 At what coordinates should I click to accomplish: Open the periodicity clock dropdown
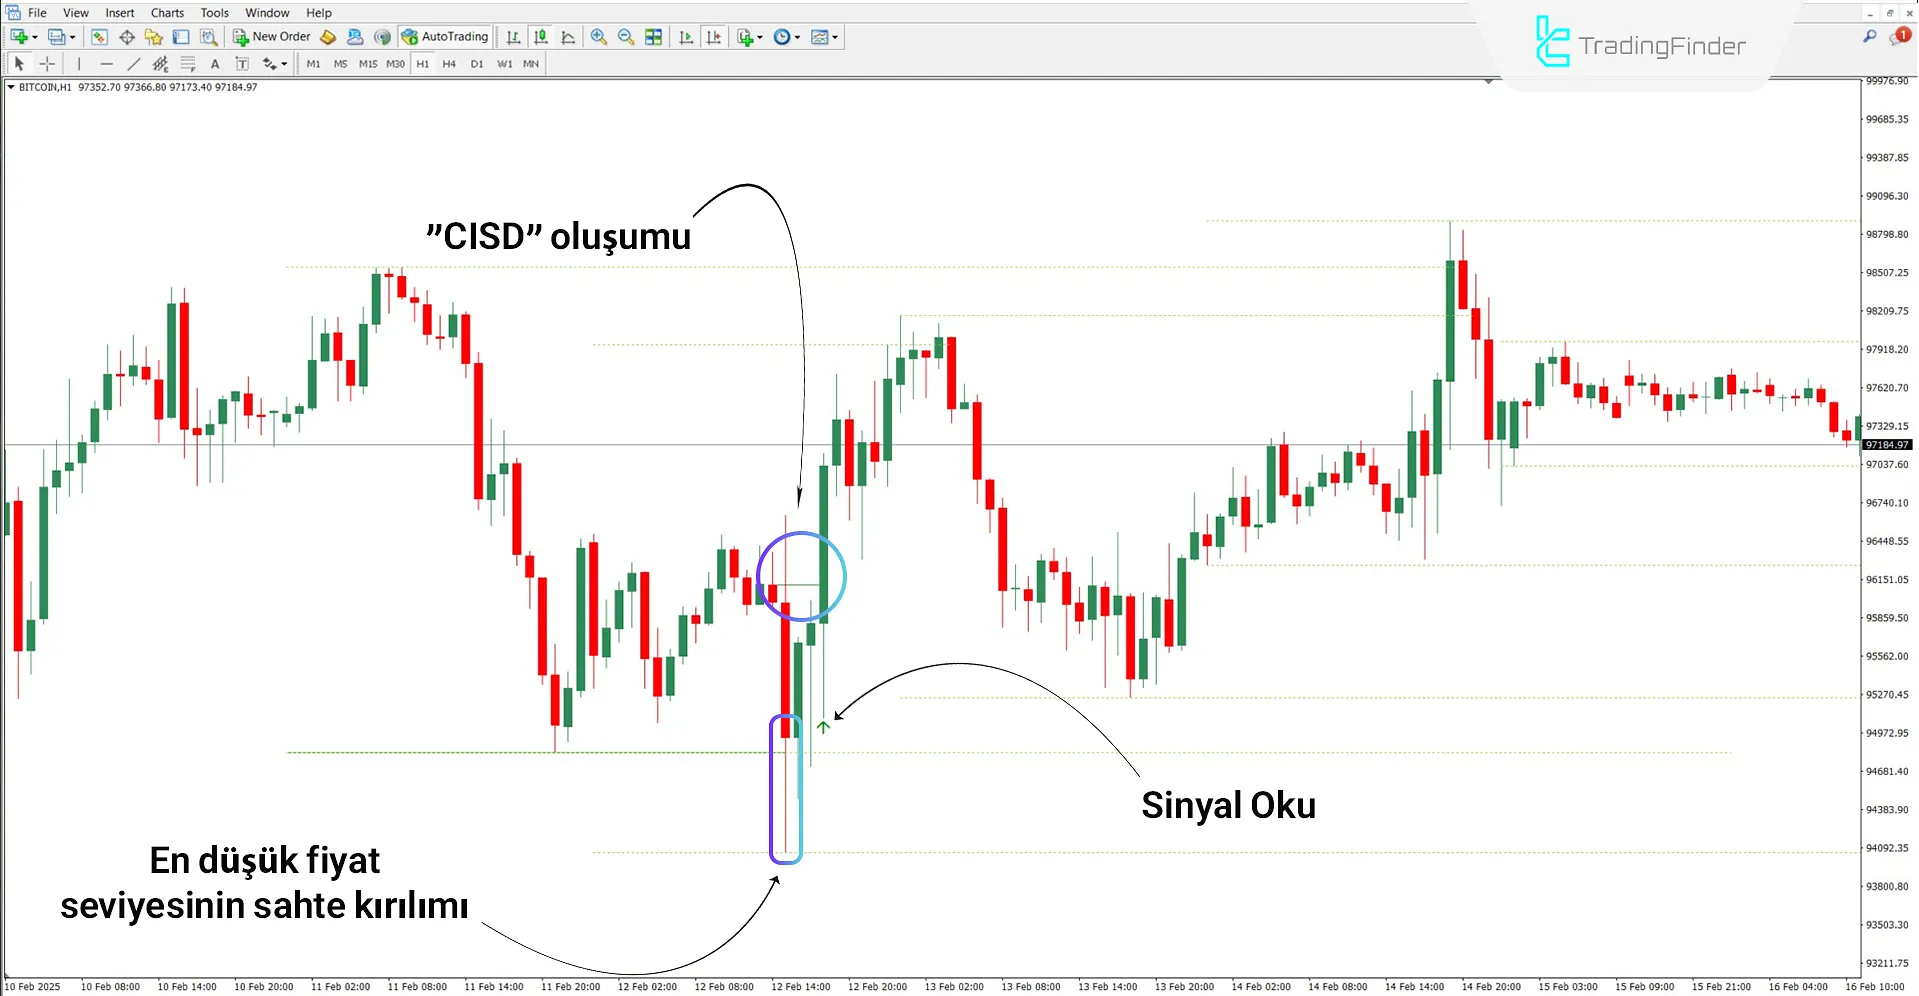(x=797, y=37)
